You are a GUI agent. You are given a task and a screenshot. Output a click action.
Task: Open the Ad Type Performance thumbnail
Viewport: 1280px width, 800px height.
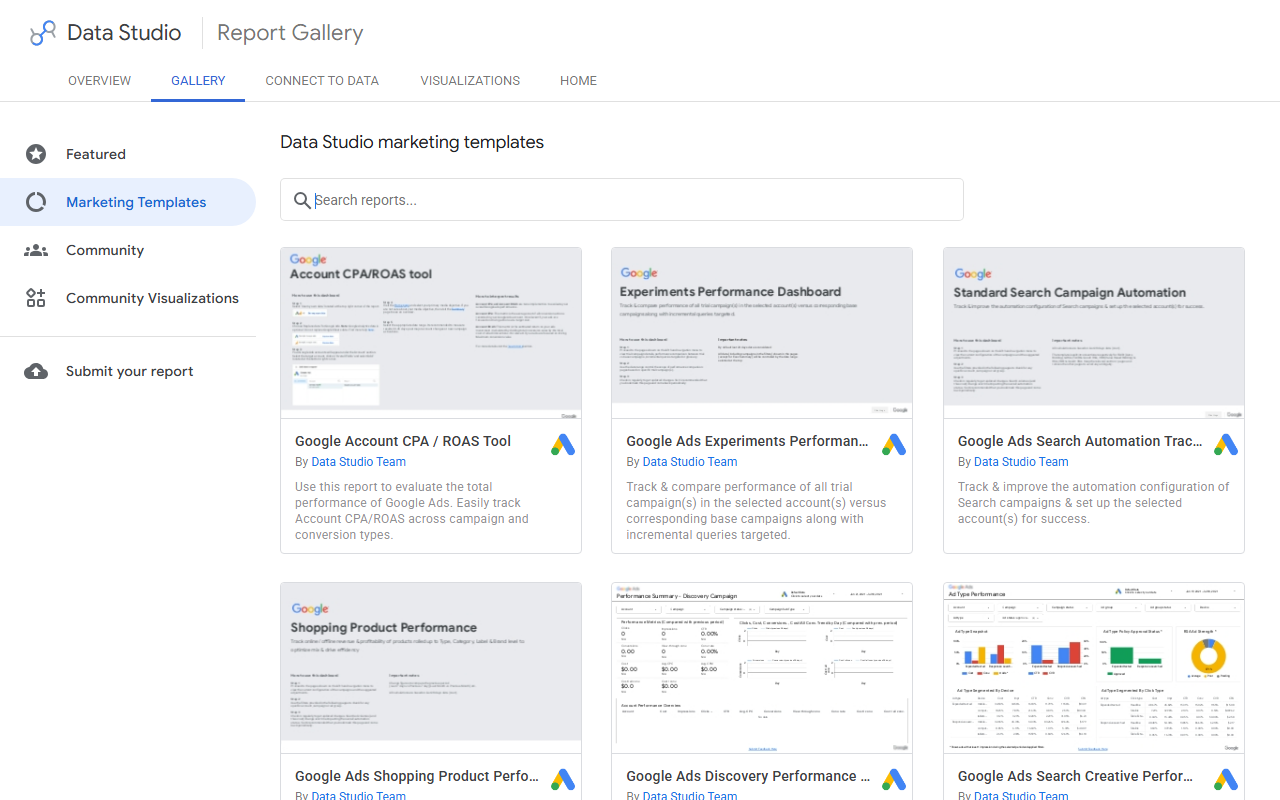tap(1094, 668)
